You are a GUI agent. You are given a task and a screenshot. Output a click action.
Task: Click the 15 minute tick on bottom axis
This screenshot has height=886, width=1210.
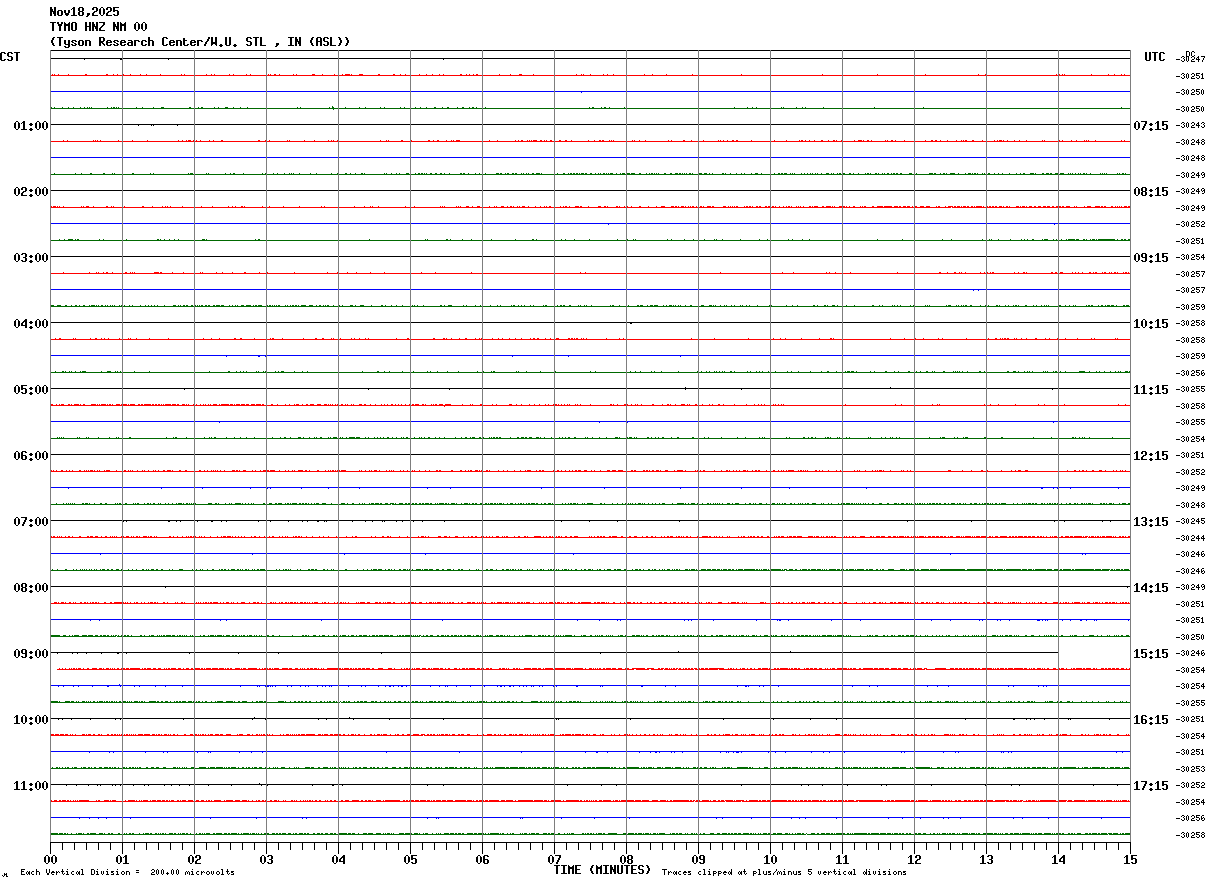click(1130, 859)
